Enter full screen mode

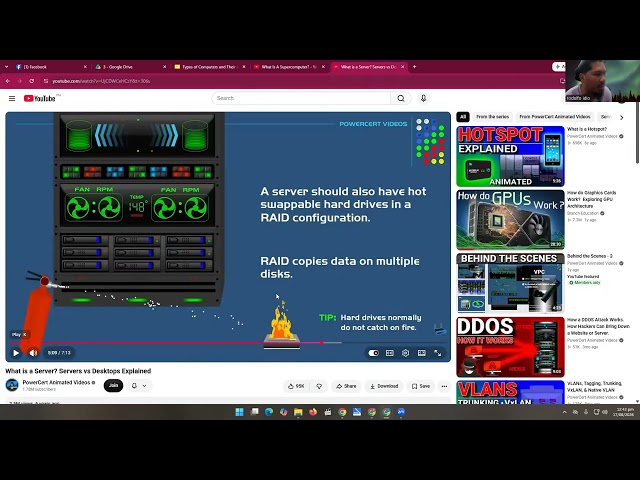[x=438, y=353]
